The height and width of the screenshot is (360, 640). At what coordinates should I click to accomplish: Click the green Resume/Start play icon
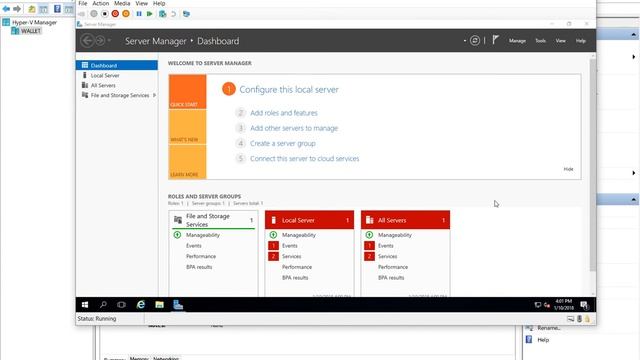[149, 14]
